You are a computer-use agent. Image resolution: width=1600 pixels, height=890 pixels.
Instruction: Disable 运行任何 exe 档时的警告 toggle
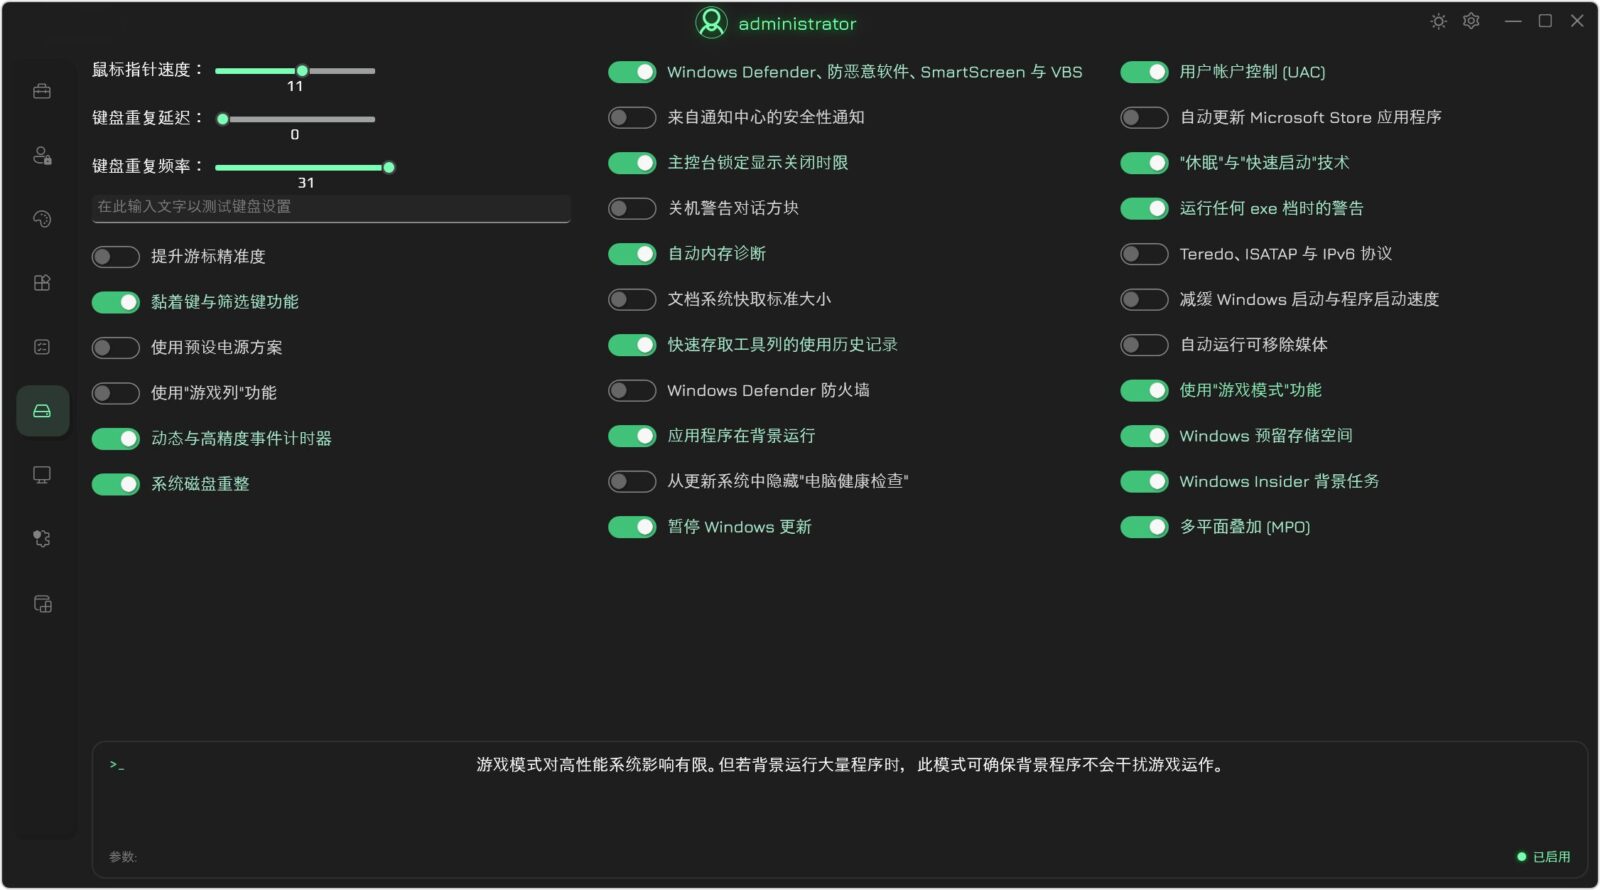[x=1144, y=208]
